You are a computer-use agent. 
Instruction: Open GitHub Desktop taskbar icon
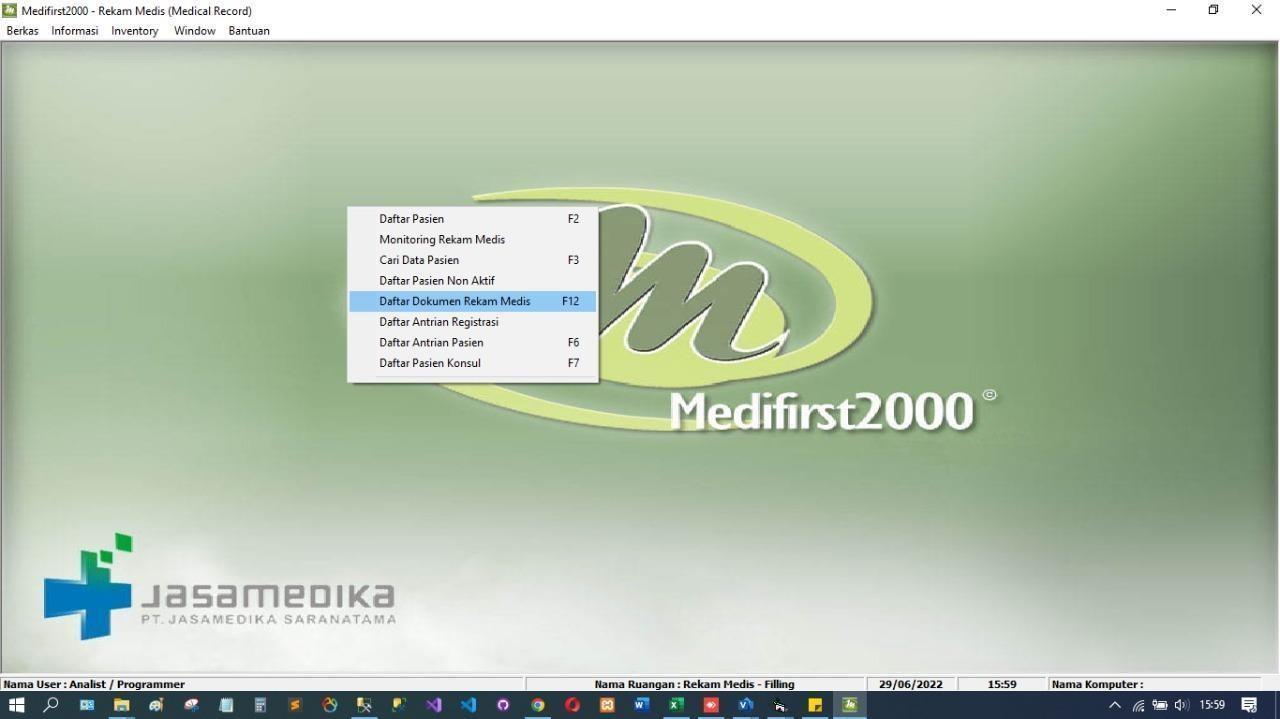pyautogui.click(x=502, y=705)
